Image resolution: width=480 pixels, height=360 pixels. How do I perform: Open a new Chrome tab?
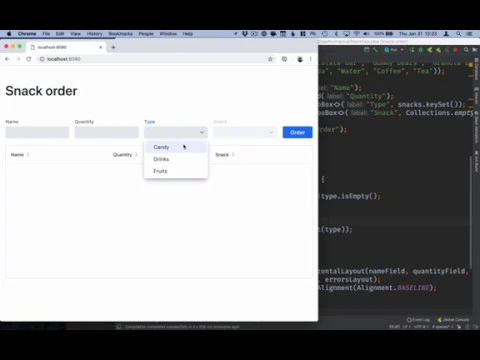point(113,47)
